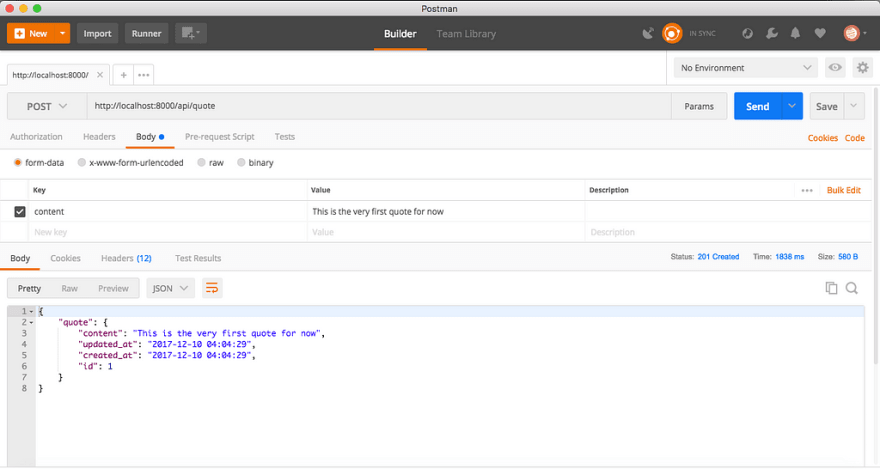Open settings wrench icon in header
Viewport: 880px width, 469px height.
click(x=772, y=34)
